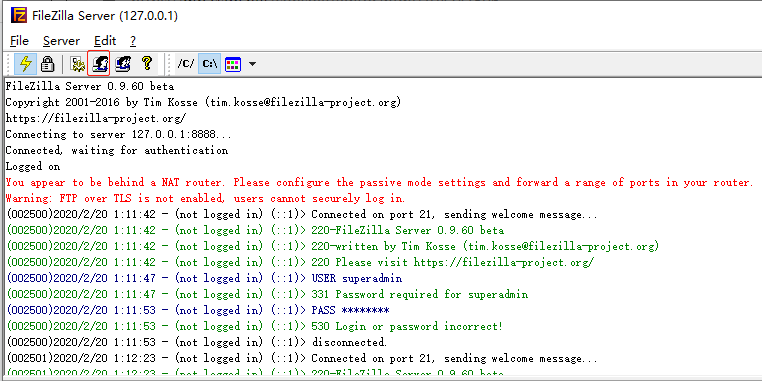Click the red FTP over TLS warning
Image resolution: width=762 pixels, height=381 pixels.
click(205, 198)
